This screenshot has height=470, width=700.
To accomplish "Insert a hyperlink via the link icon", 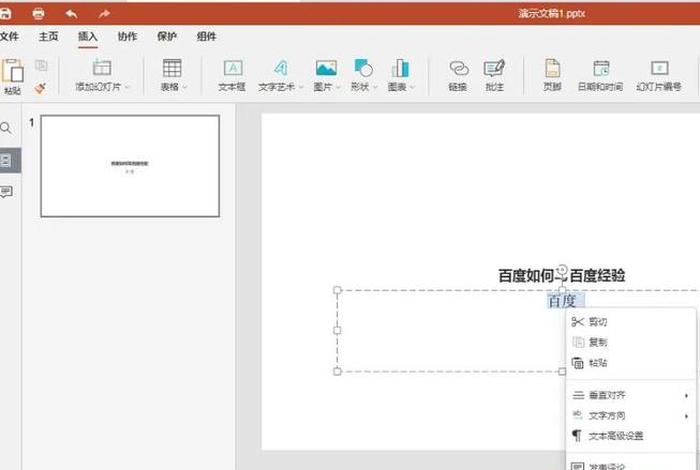I will click(458, 68).
